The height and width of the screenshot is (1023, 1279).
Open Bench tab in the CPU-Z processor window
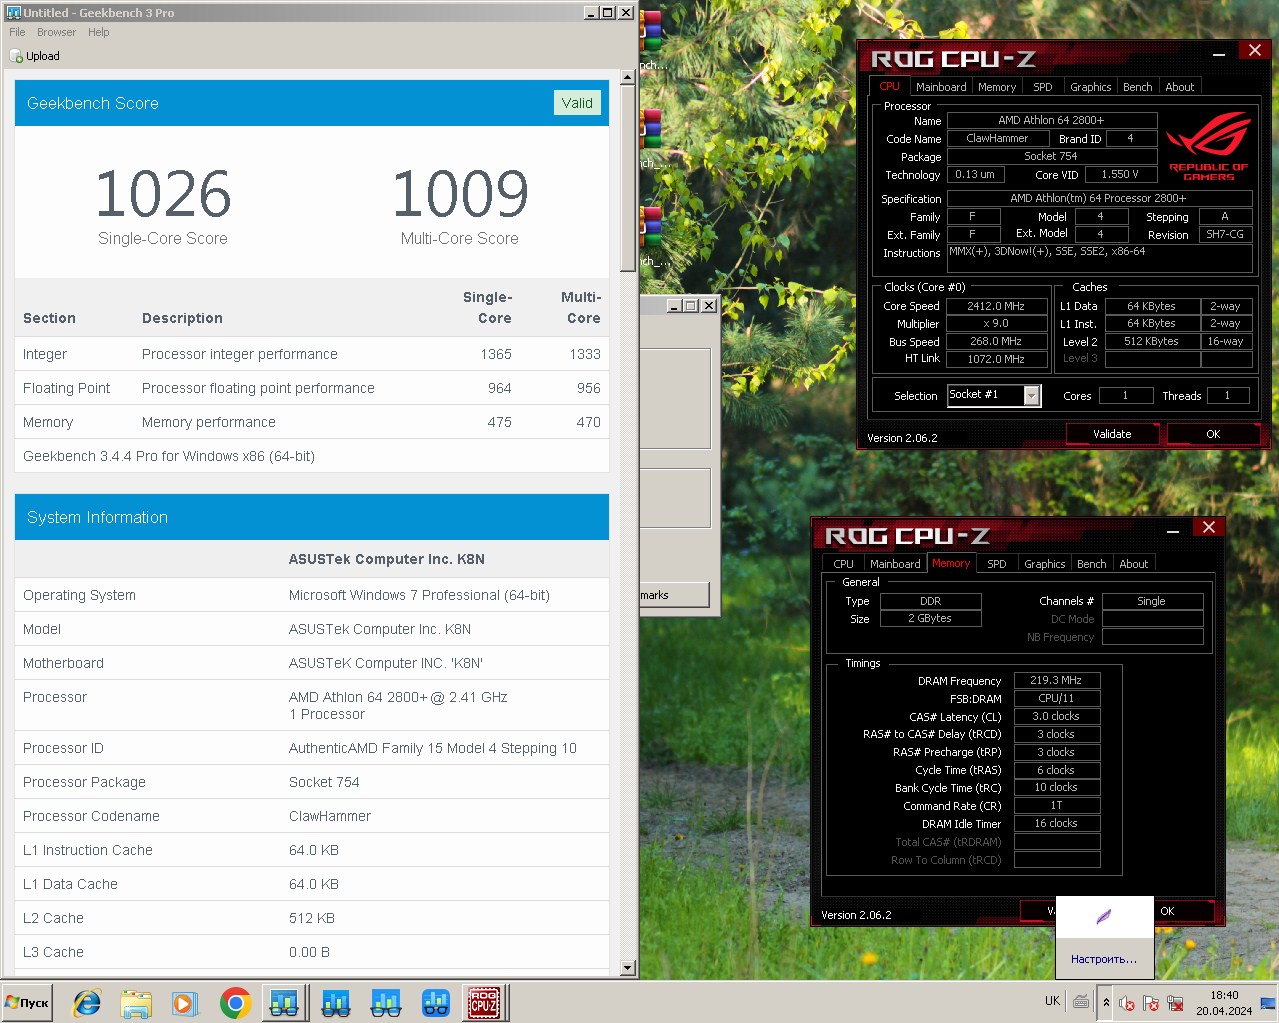pyautogui.click(x=1137, y=87)
